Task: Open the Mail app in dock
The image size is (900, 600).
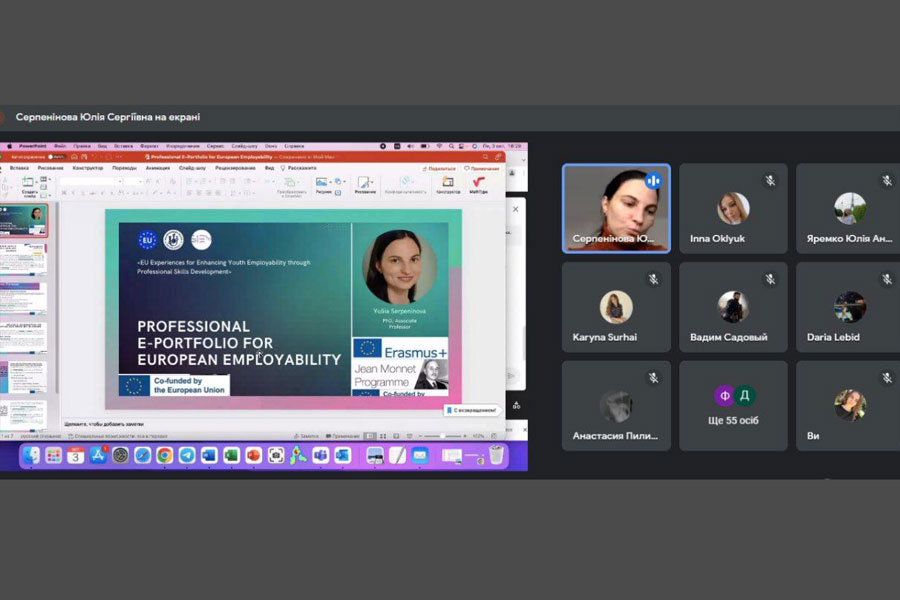Action: pos(420,455)
